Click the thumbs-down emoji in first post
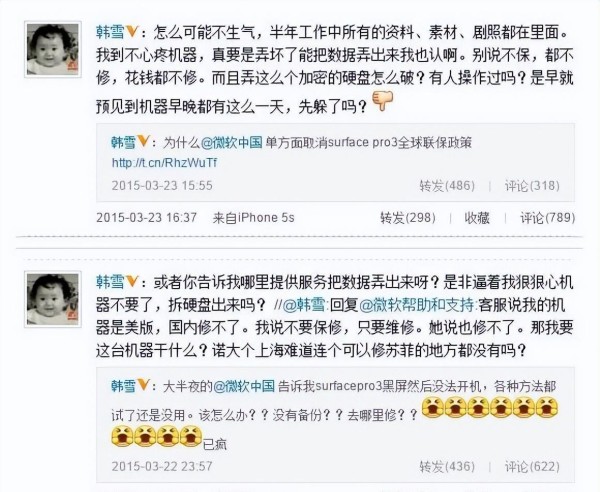600x492 pixels. coord(383,101)
